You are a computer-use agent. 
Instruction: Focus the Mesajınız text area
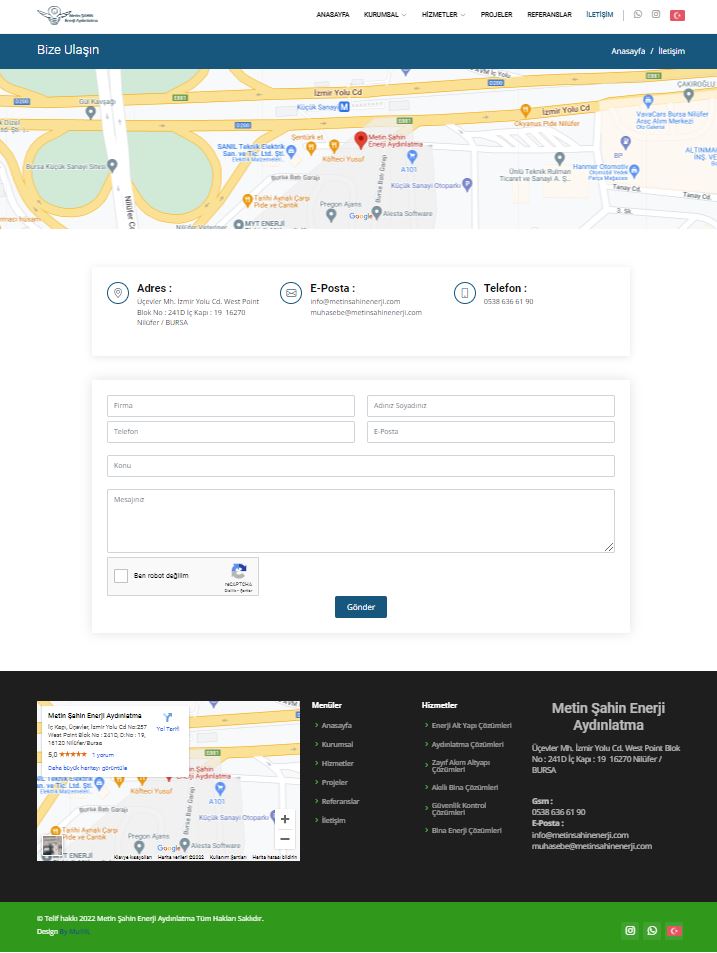pyautogui.click(x=360, y=520)
